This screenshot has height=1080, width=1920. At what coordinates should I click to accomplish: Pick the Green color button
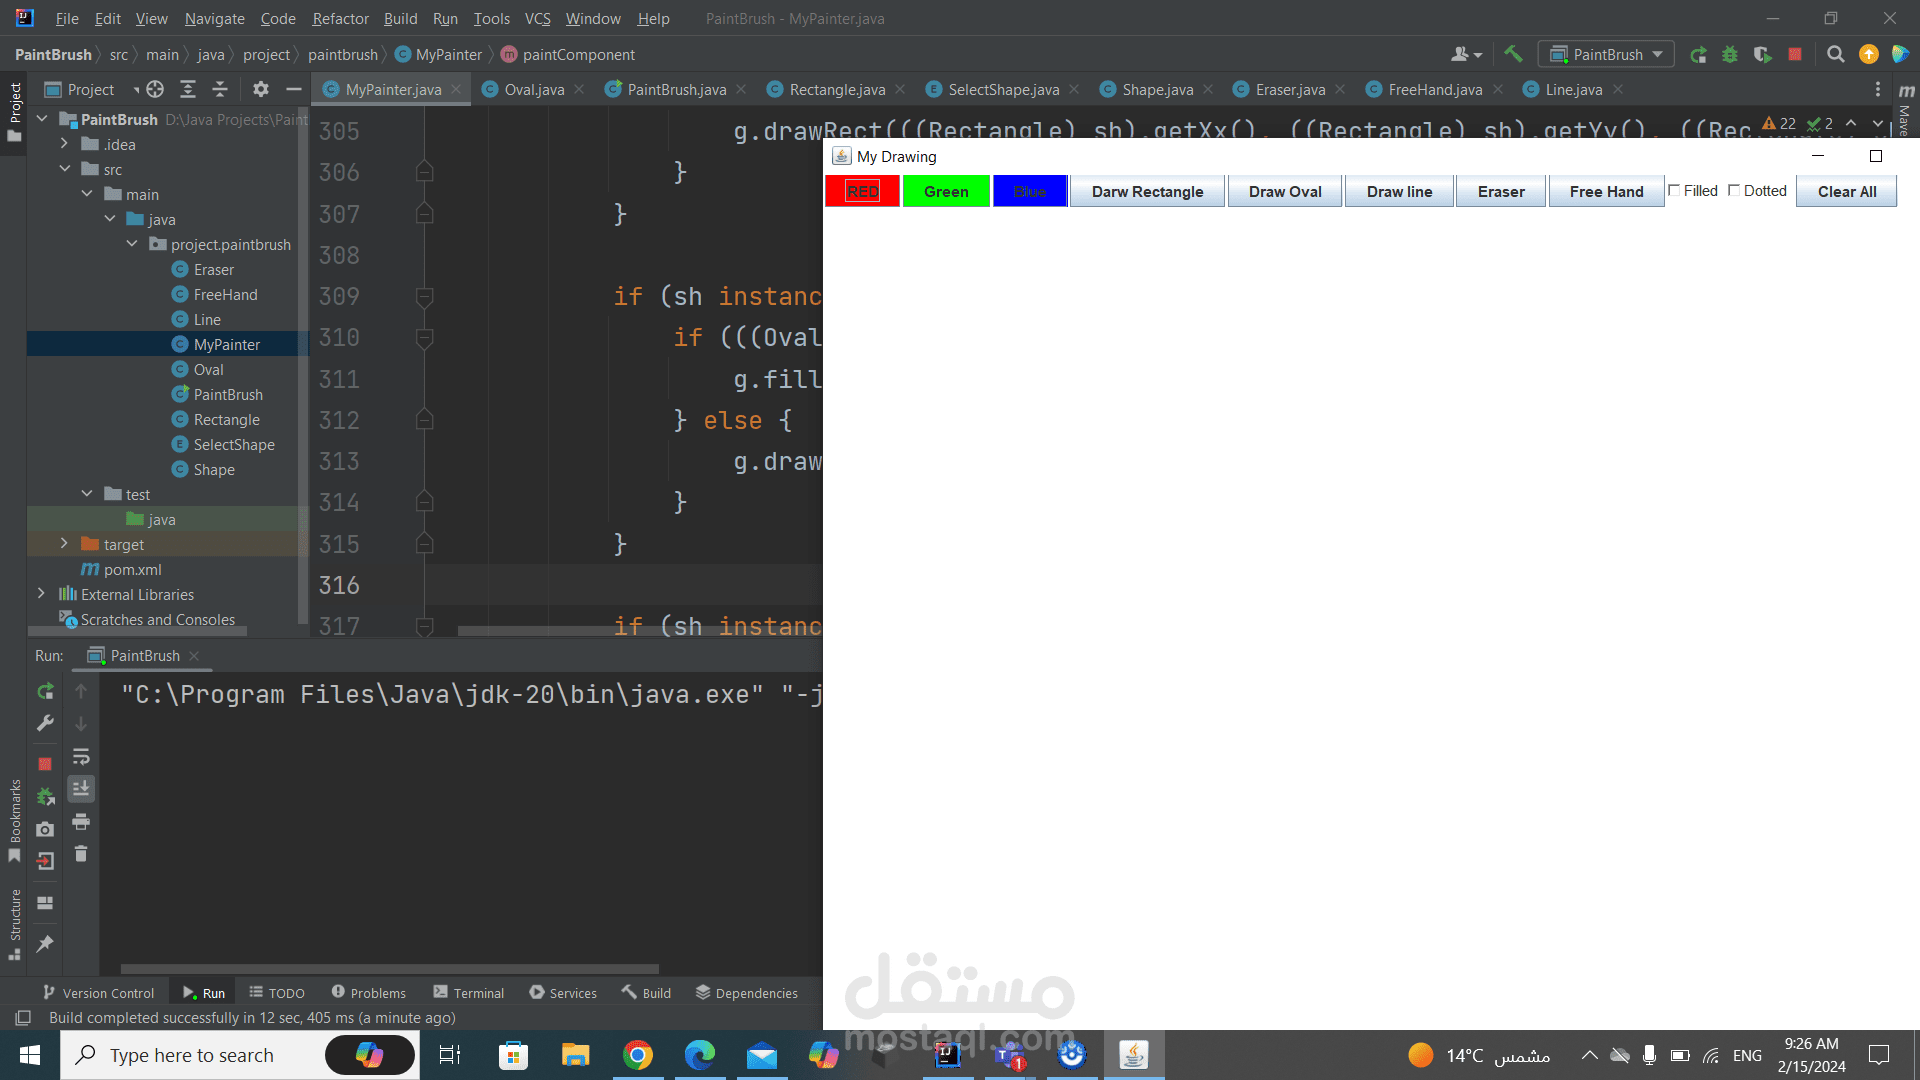(946, 191)
